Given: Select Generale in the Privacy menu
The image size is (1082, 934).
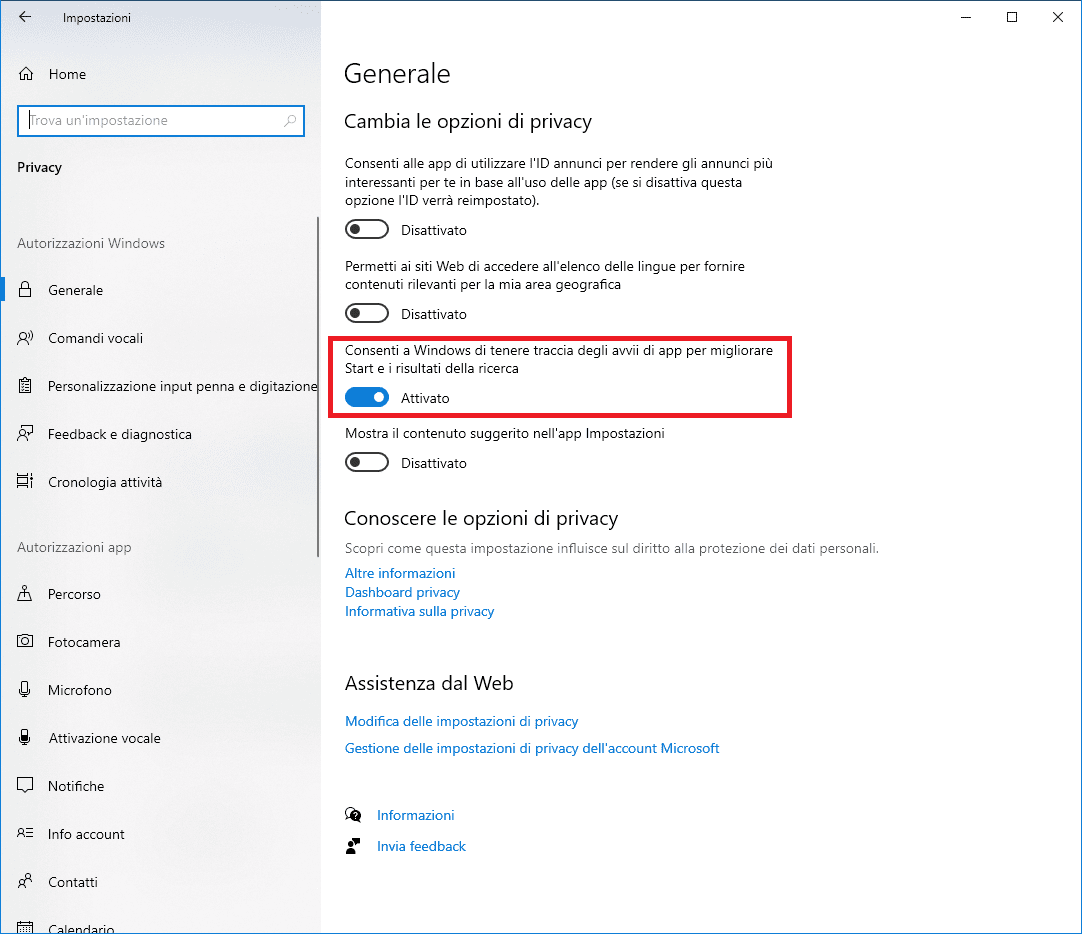Looking at the screenshot, I should (x=75, y=290).
